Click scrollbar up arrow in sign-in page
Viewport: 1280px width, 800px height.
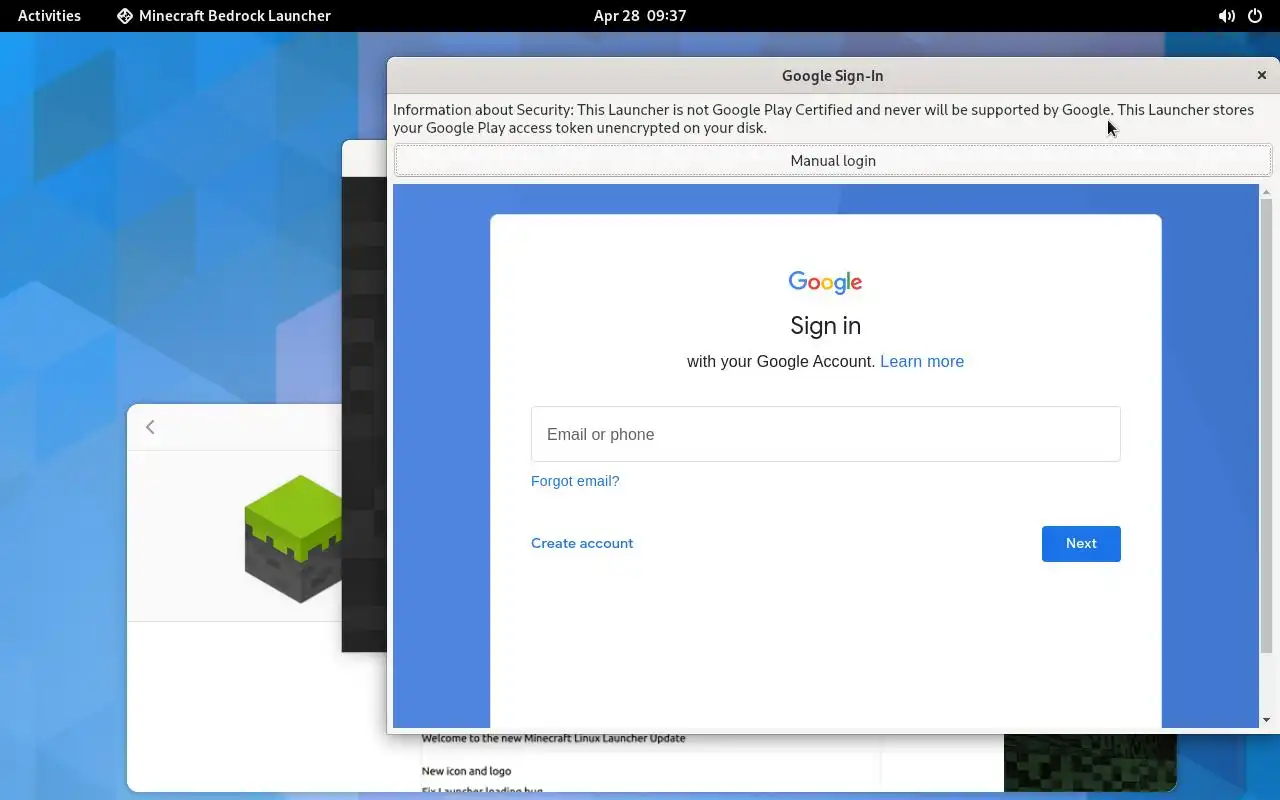point(1266,191)
